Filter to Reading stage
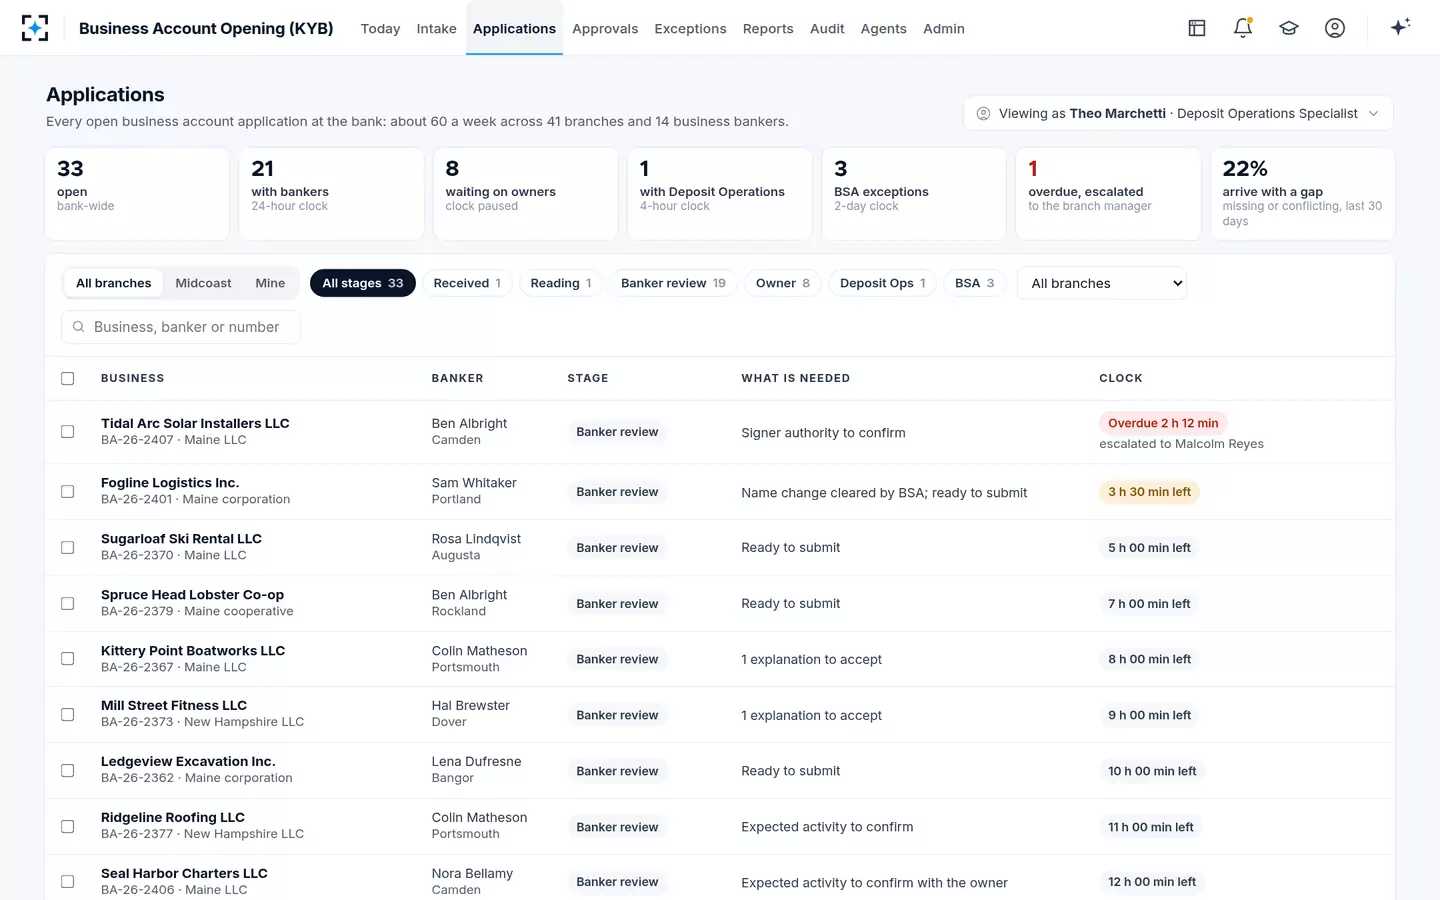The height and width of the screenshot is (900, 1440). coord(561,283)
